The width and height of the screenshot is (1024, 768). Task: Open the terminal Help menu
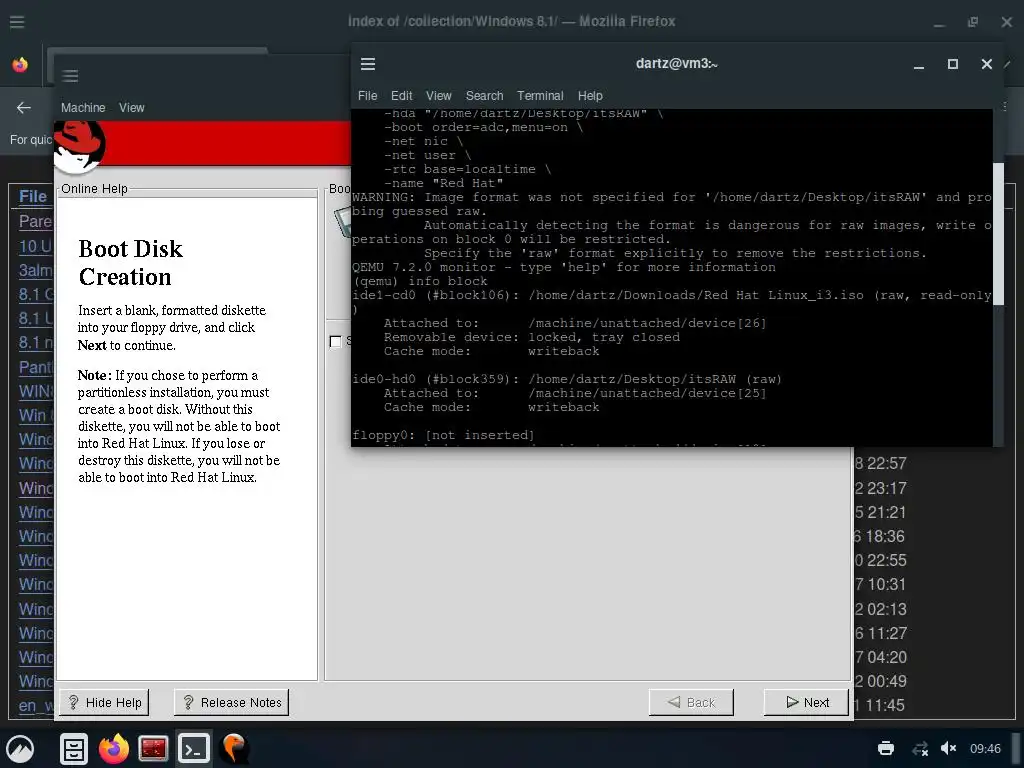click(x=590, y=96)
